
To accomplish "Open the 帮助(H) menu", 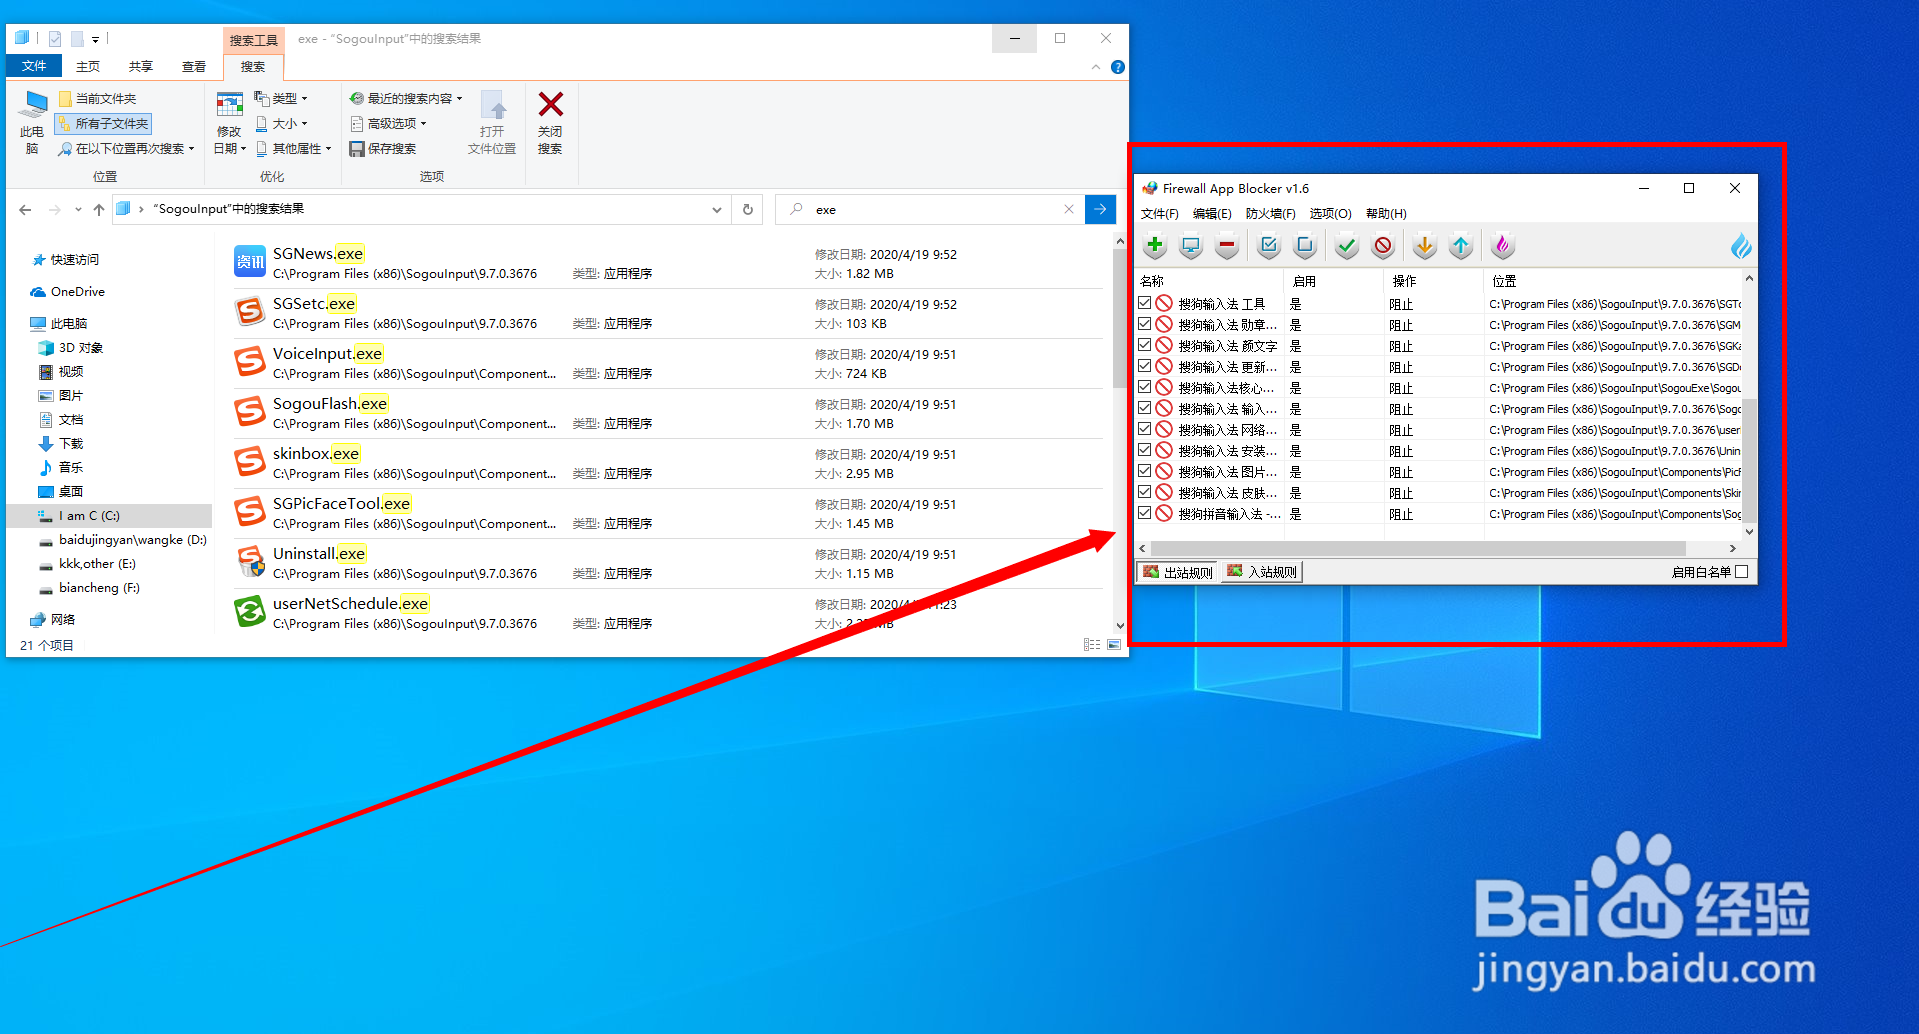I will (x=1386, y=214).
